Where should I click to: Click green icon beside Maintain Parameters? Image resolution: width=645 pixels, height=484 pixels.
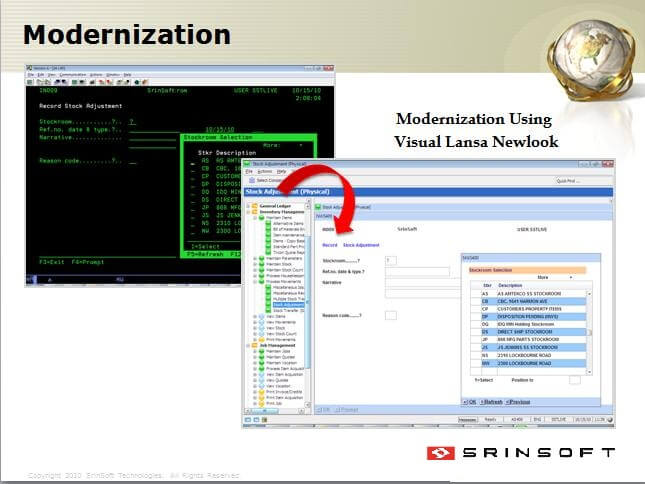click(x=262, y=258)
